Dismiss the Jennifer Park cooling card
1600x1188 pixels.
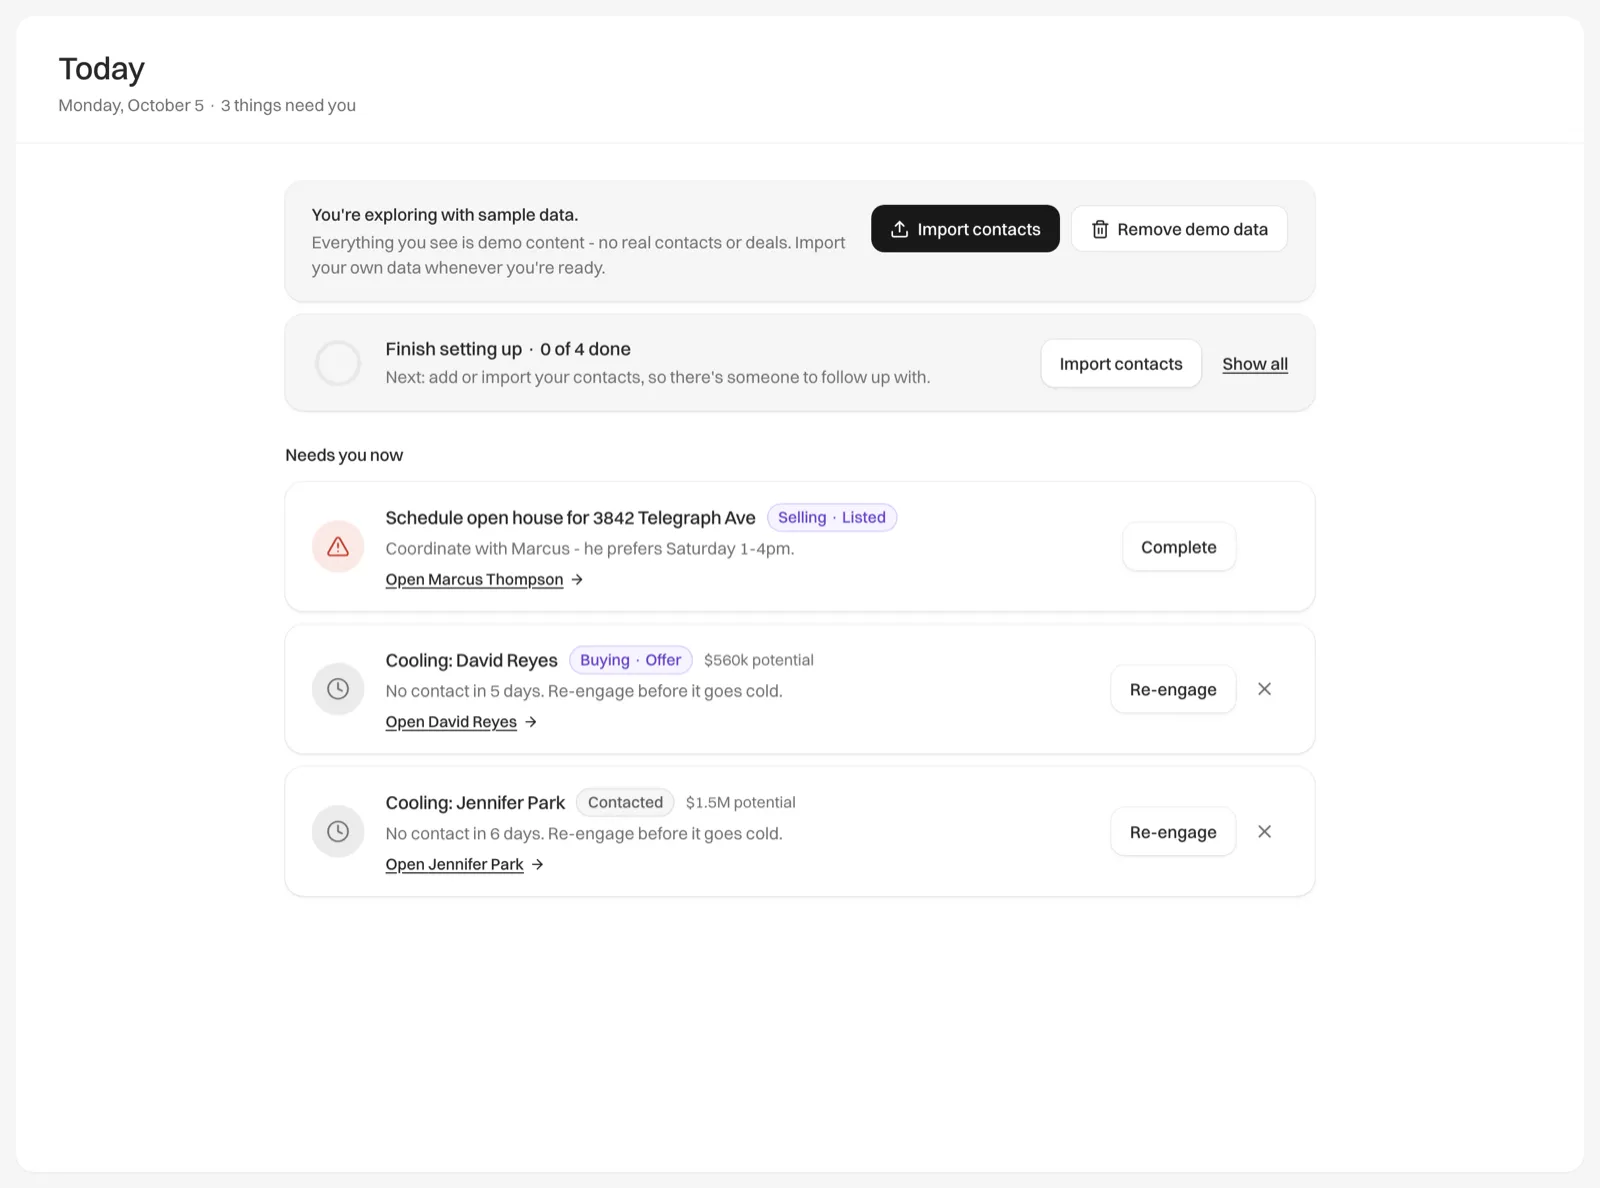(x=1264, y=832)
